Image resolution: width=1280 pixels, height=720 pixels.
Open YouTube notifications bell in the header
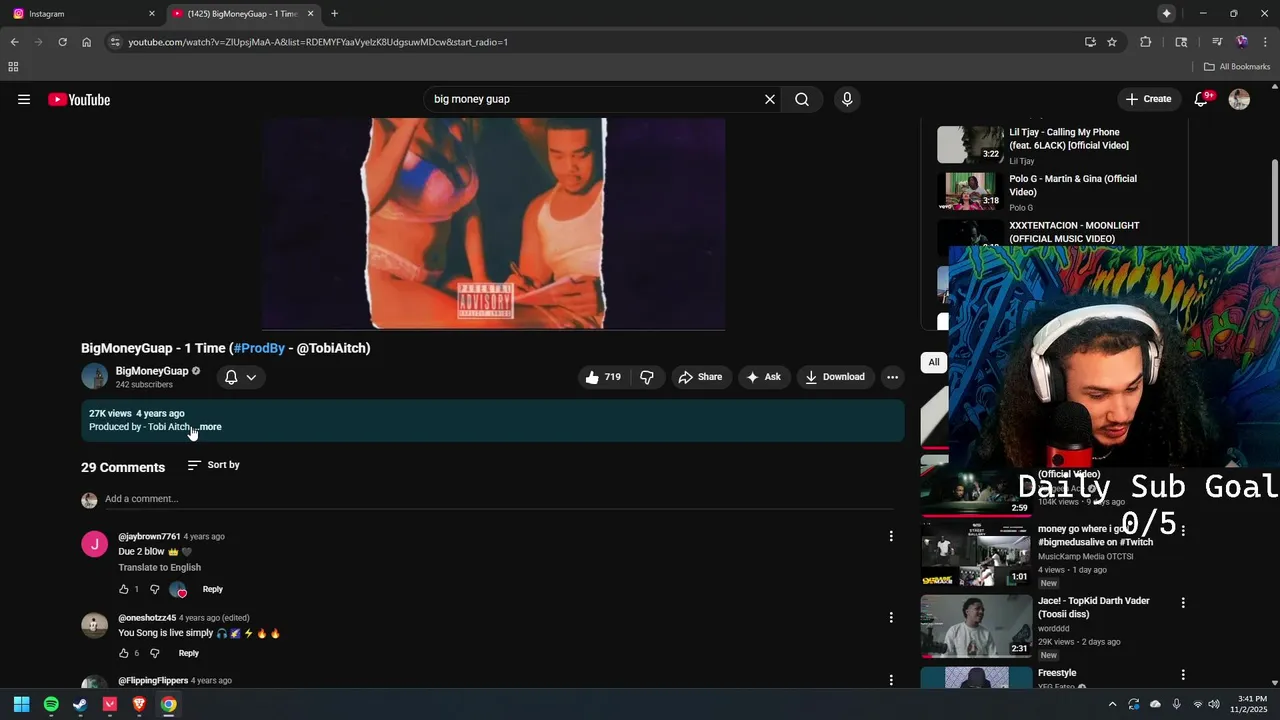click(1202, 99)
